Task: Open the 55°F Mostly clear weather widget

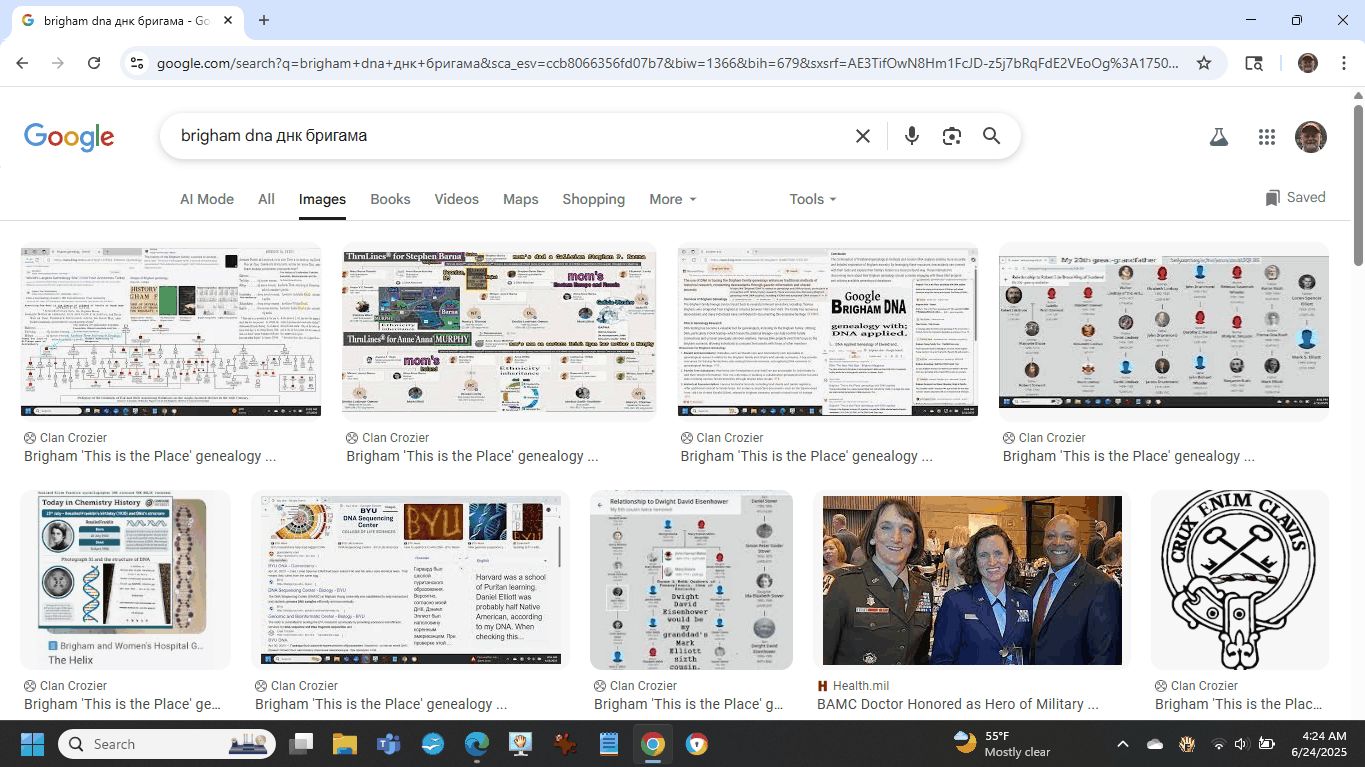Action: pos(1001,744)
